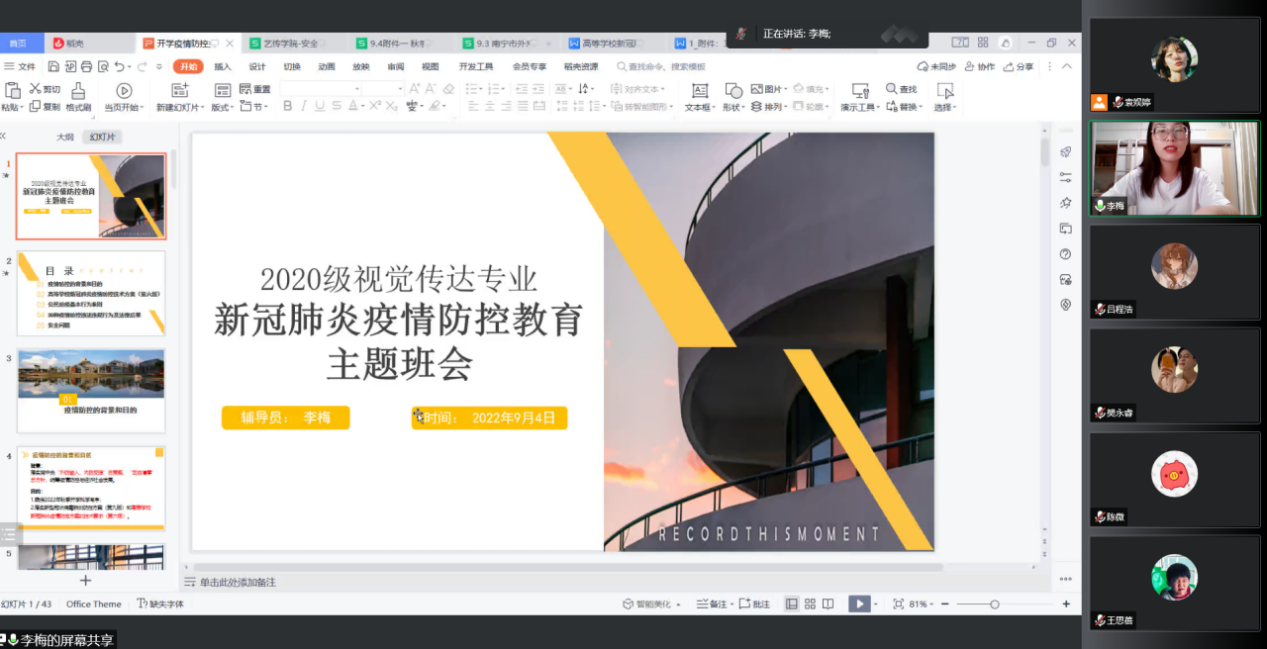Switch to the Outline (大纲) panel tab

(65, 137)
